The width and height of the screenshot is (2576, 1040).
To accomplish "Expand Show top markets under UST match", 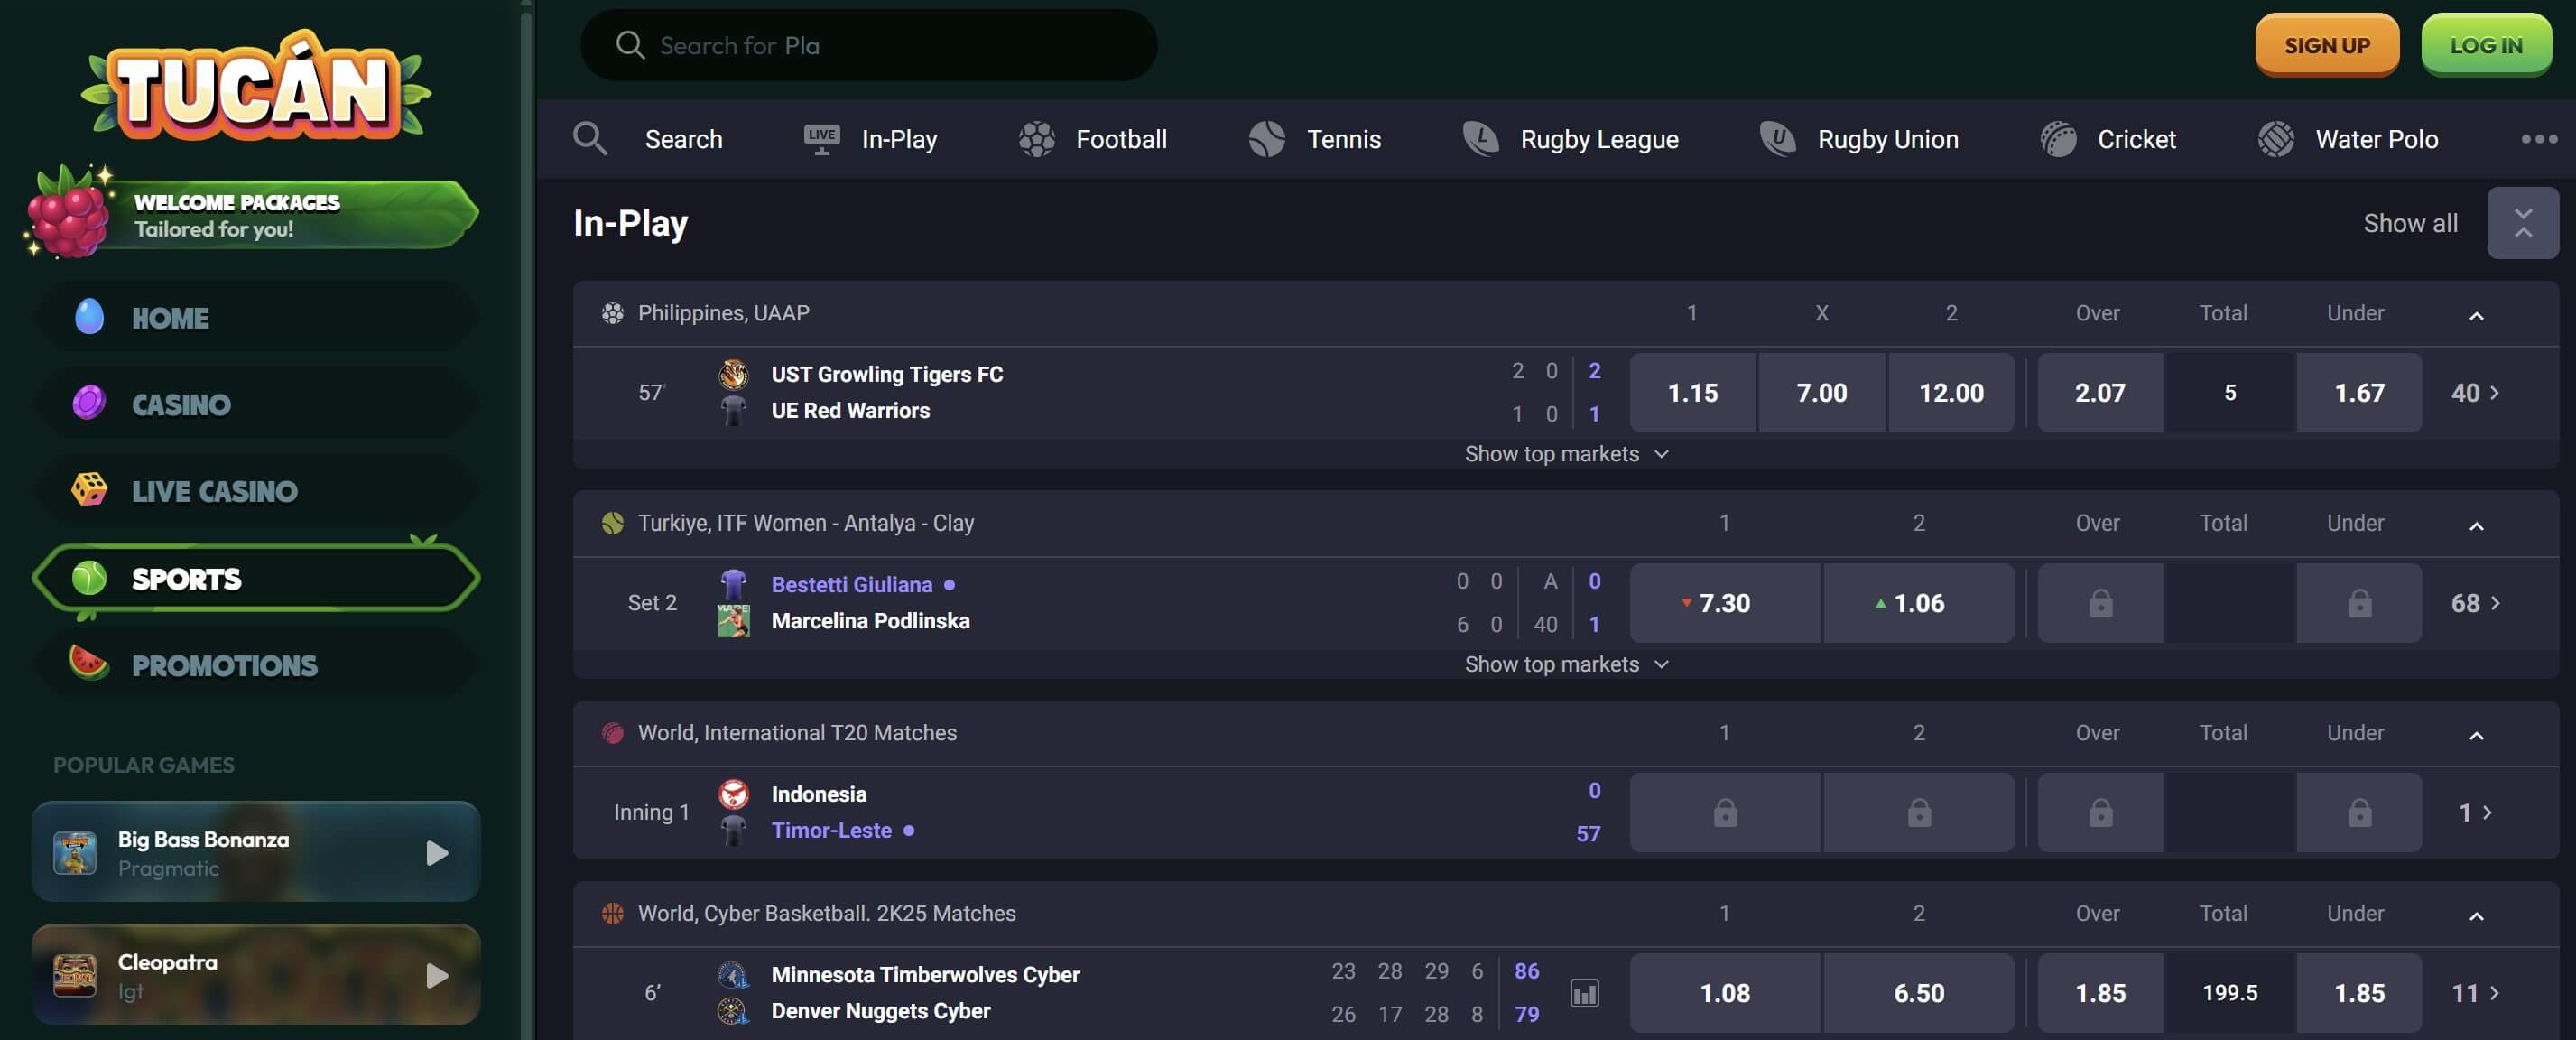I will point(1565,454).
